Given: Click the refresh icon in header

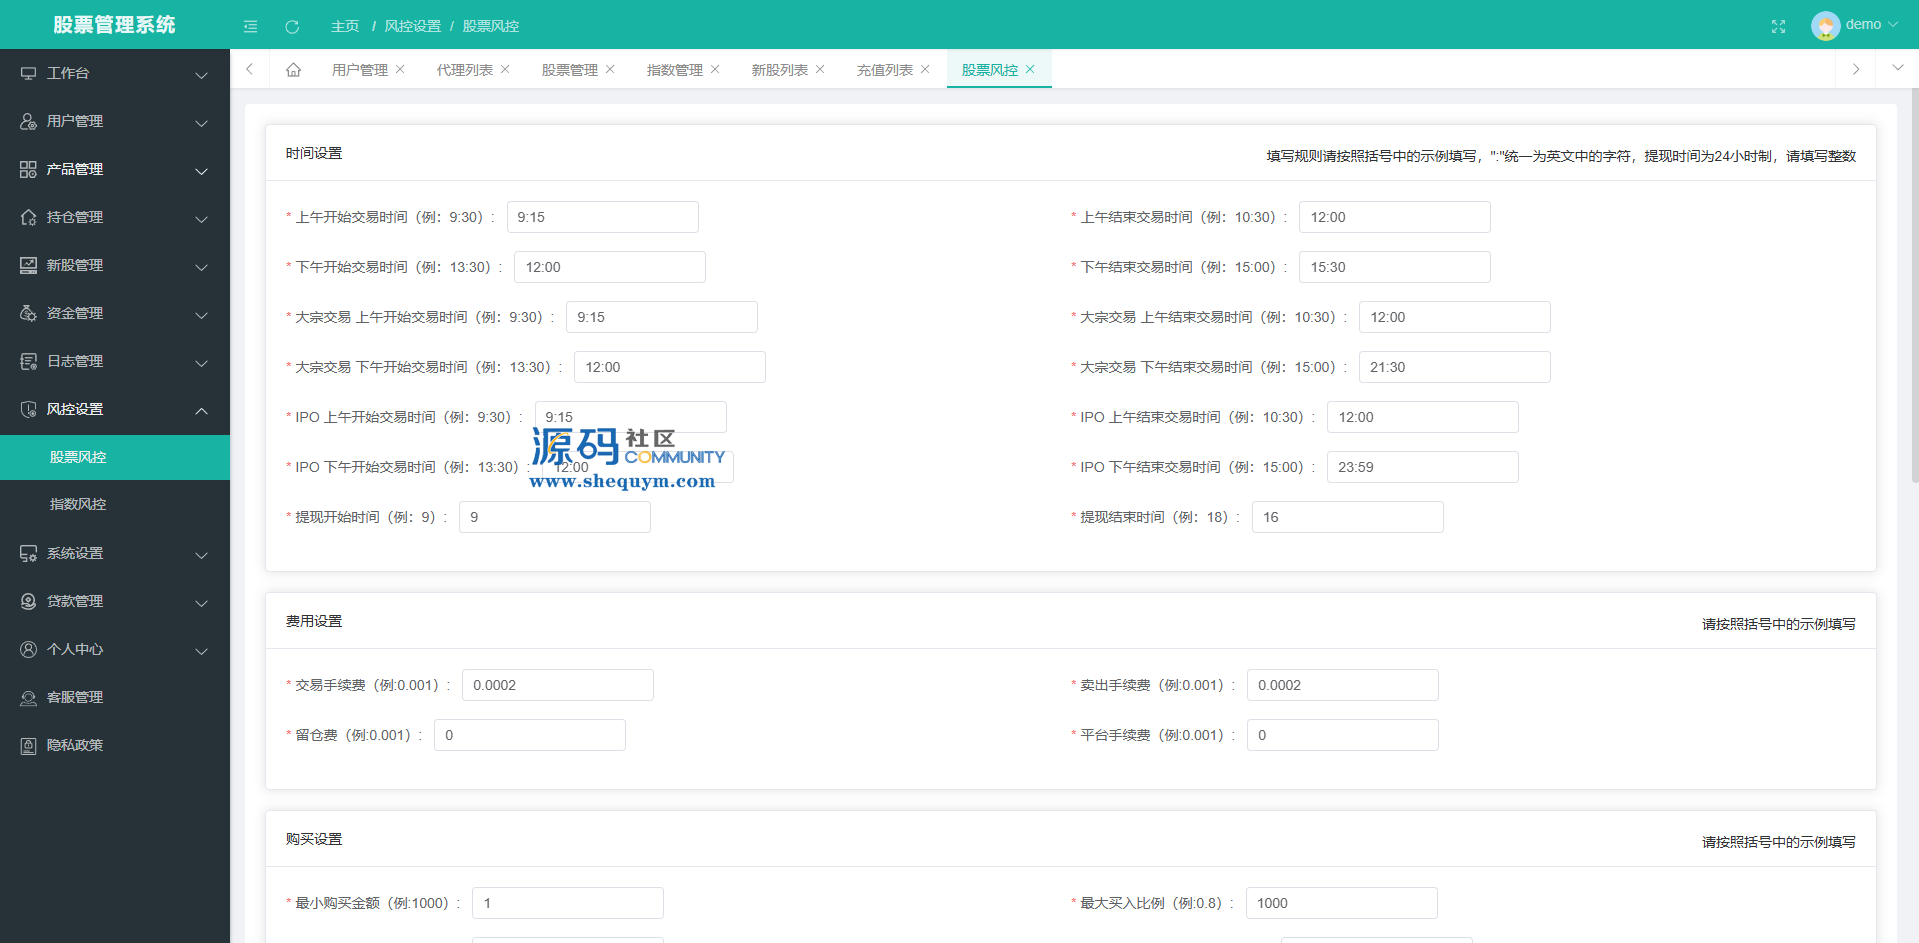Looking at the screenshot, I should tap(292, 26).
